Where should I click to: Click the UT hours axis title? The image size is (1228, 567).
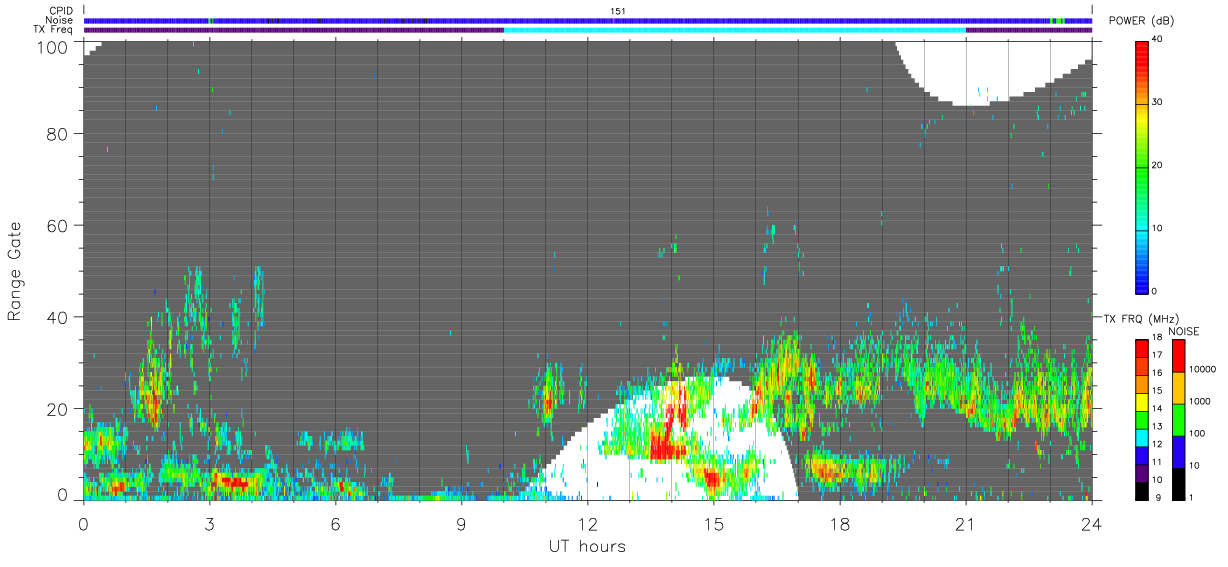pos(587,546)
